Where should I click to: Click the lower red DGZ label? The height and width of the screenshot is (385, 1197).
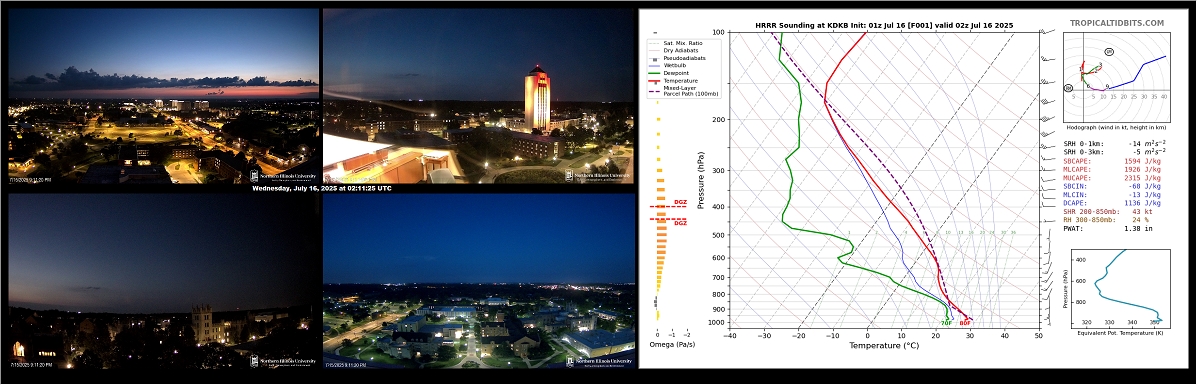pos(680,223)
